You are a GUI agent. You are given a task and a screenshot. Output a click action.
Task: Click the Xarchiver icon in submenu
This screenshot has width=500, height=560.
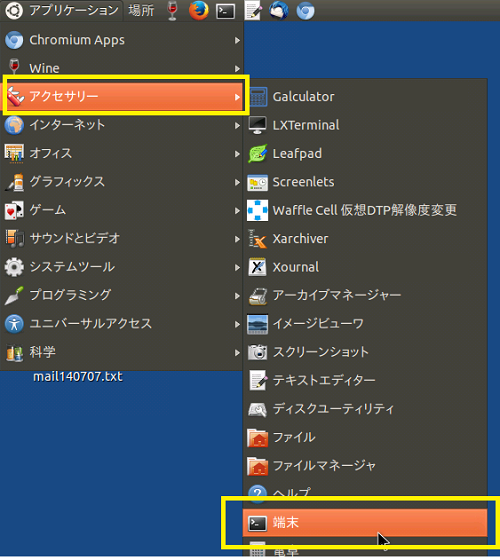[258, 239]
